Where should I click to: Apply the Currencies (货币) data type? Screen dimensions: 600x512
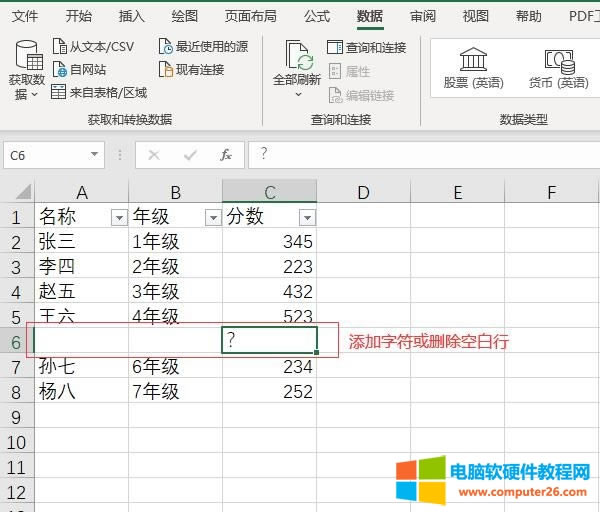click(x=558, y=69)
